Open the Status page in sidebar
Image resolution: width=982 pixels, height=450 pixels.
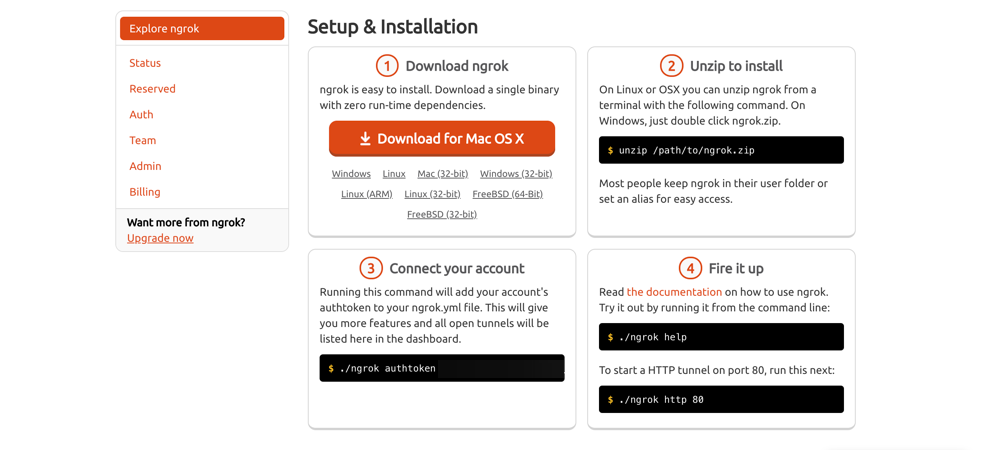pyautogui.click(x=145, y=63)
